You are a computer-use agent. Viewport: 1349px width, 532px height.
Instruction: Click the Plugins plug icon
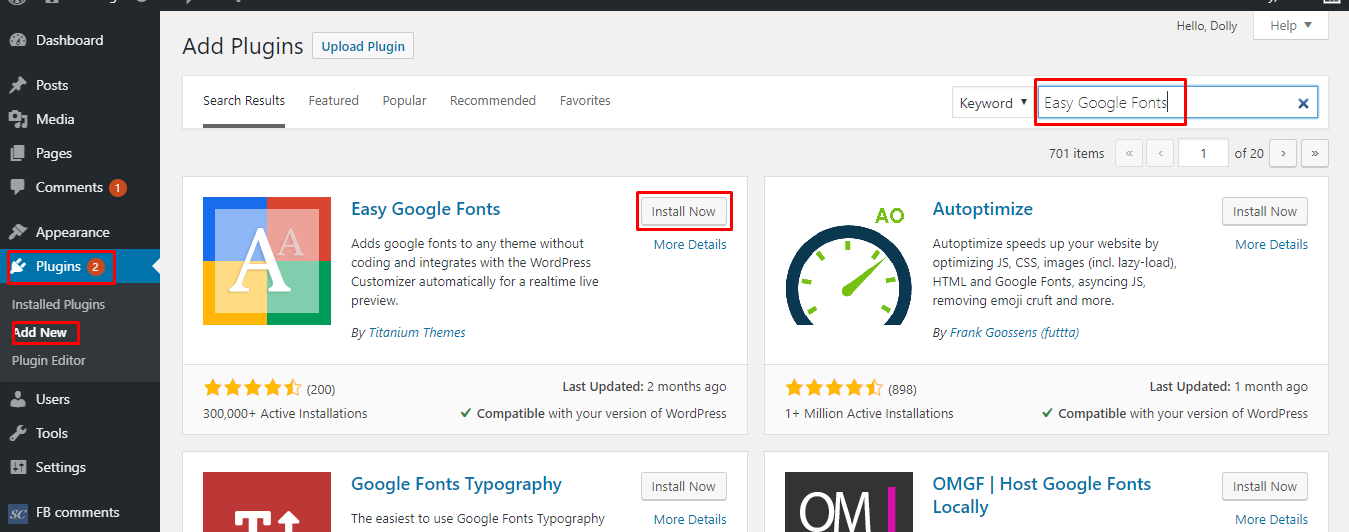18,266
